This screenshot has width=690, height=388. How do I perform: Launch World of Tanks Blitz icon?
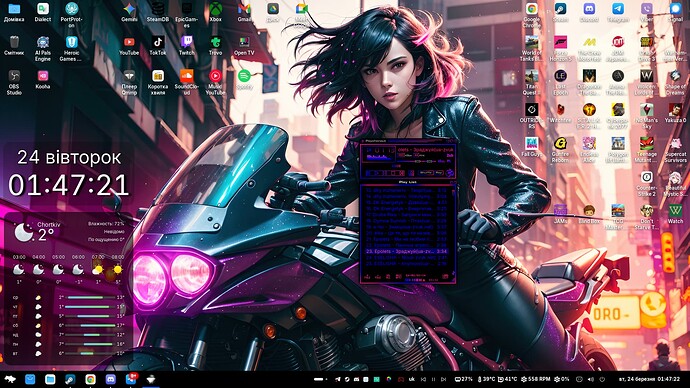pyautogui.click(x=532, y=48)
